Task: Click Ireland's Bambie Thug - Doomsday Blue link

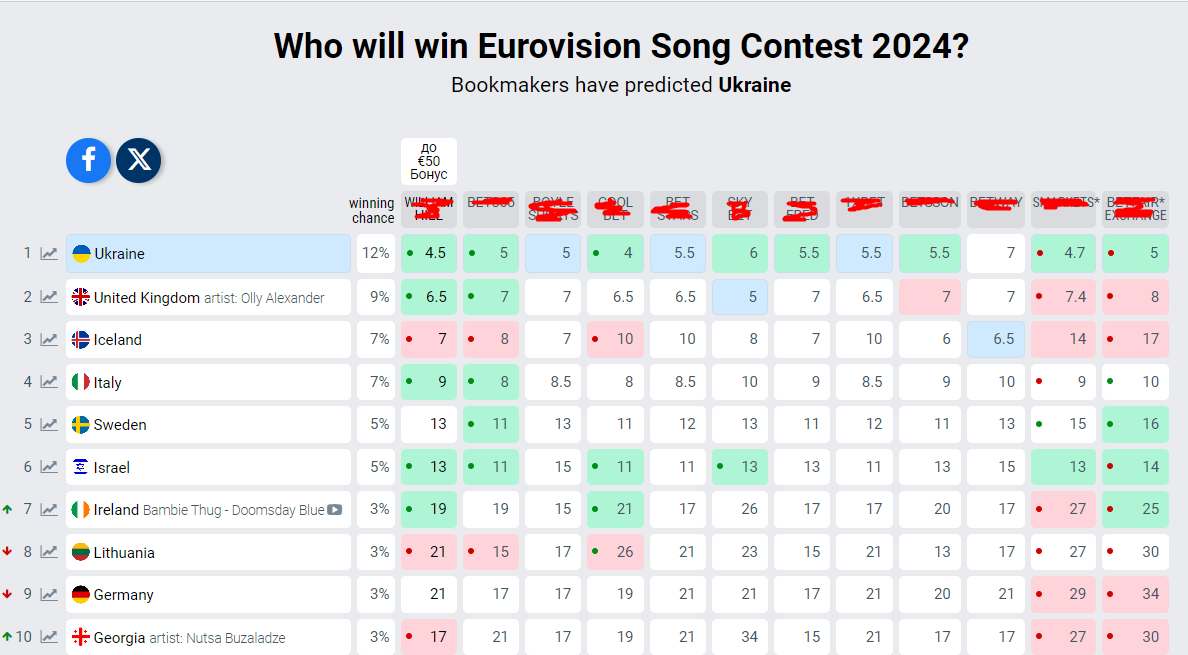Action: pyautogui.click(x=234, y=510)
